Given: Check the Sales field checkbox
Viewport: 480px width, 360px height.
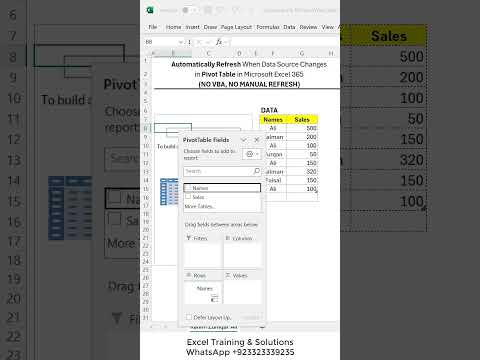Looking at the screenshot, I should coord(188,197).
